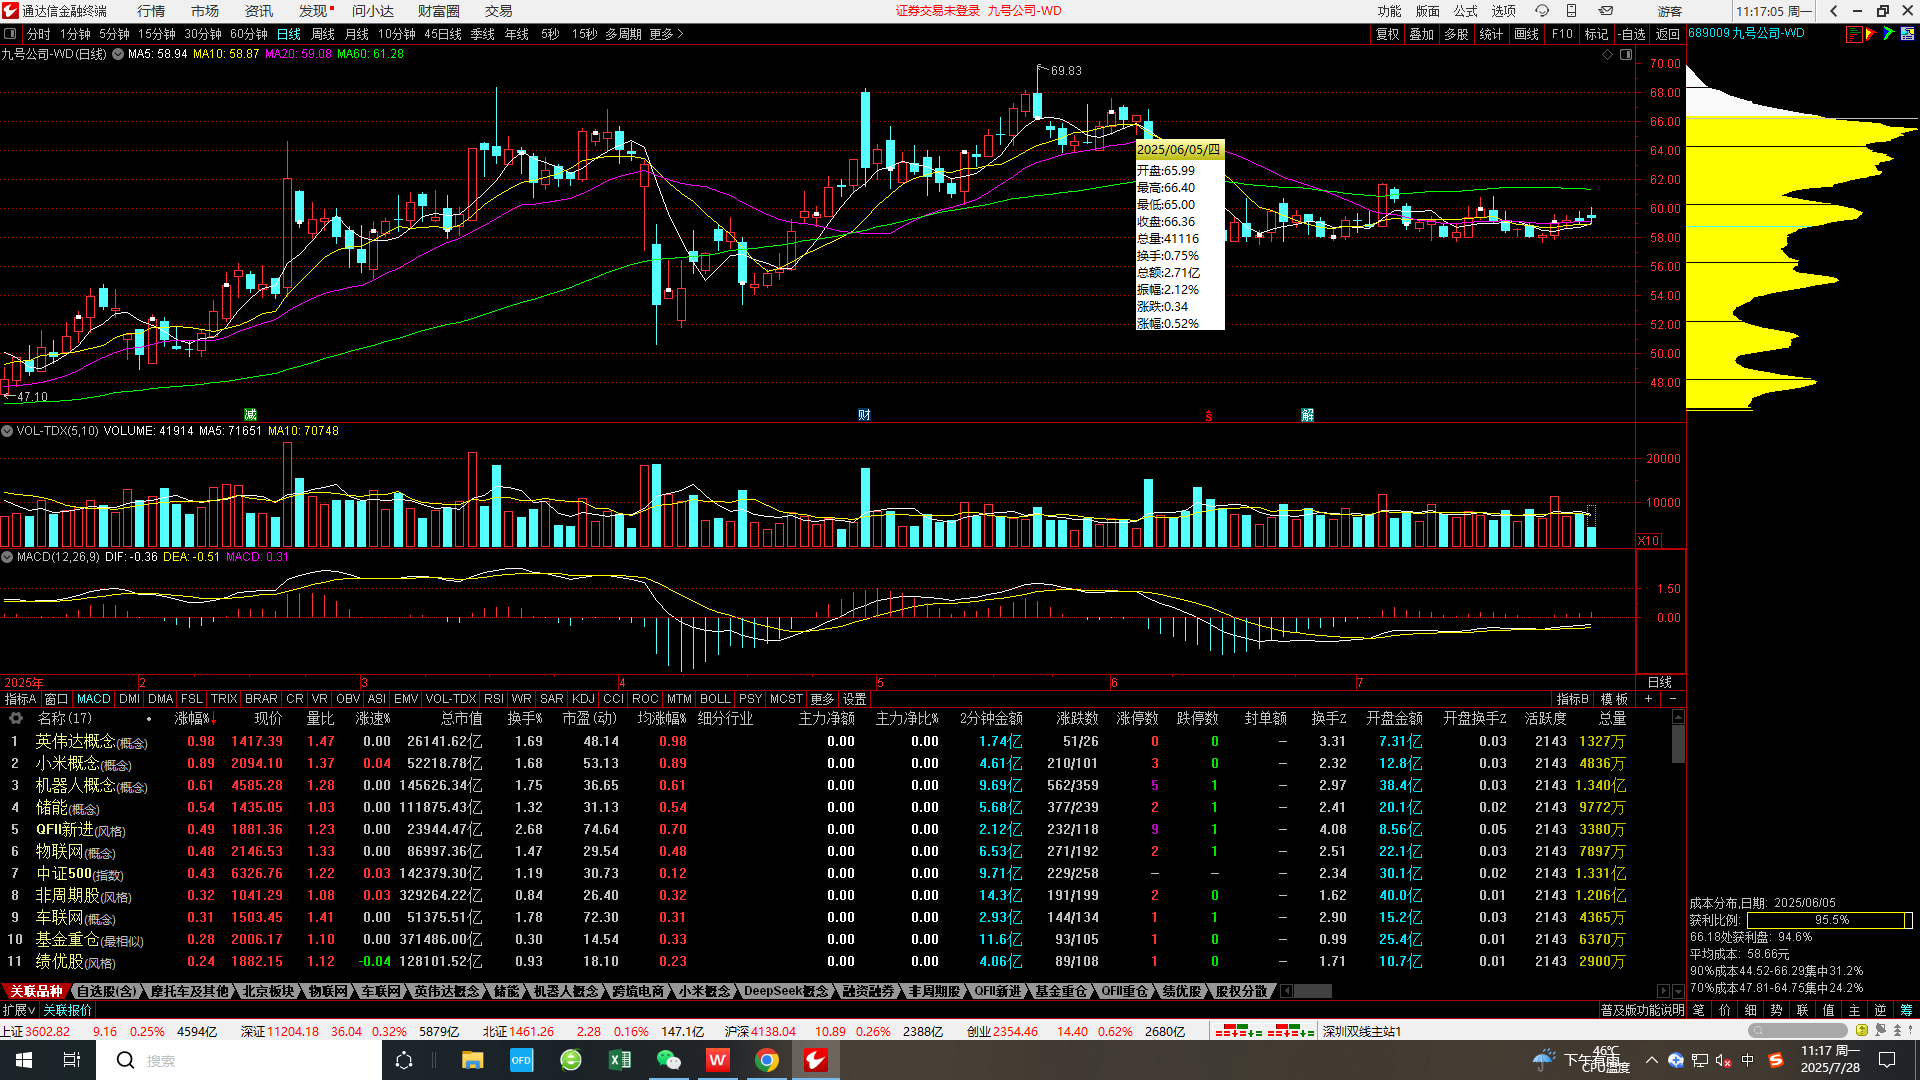Toggle the VOL-TDX indicator circle
The image size is (1920, 1080).
pyautogui.click(x=7, y=431)
